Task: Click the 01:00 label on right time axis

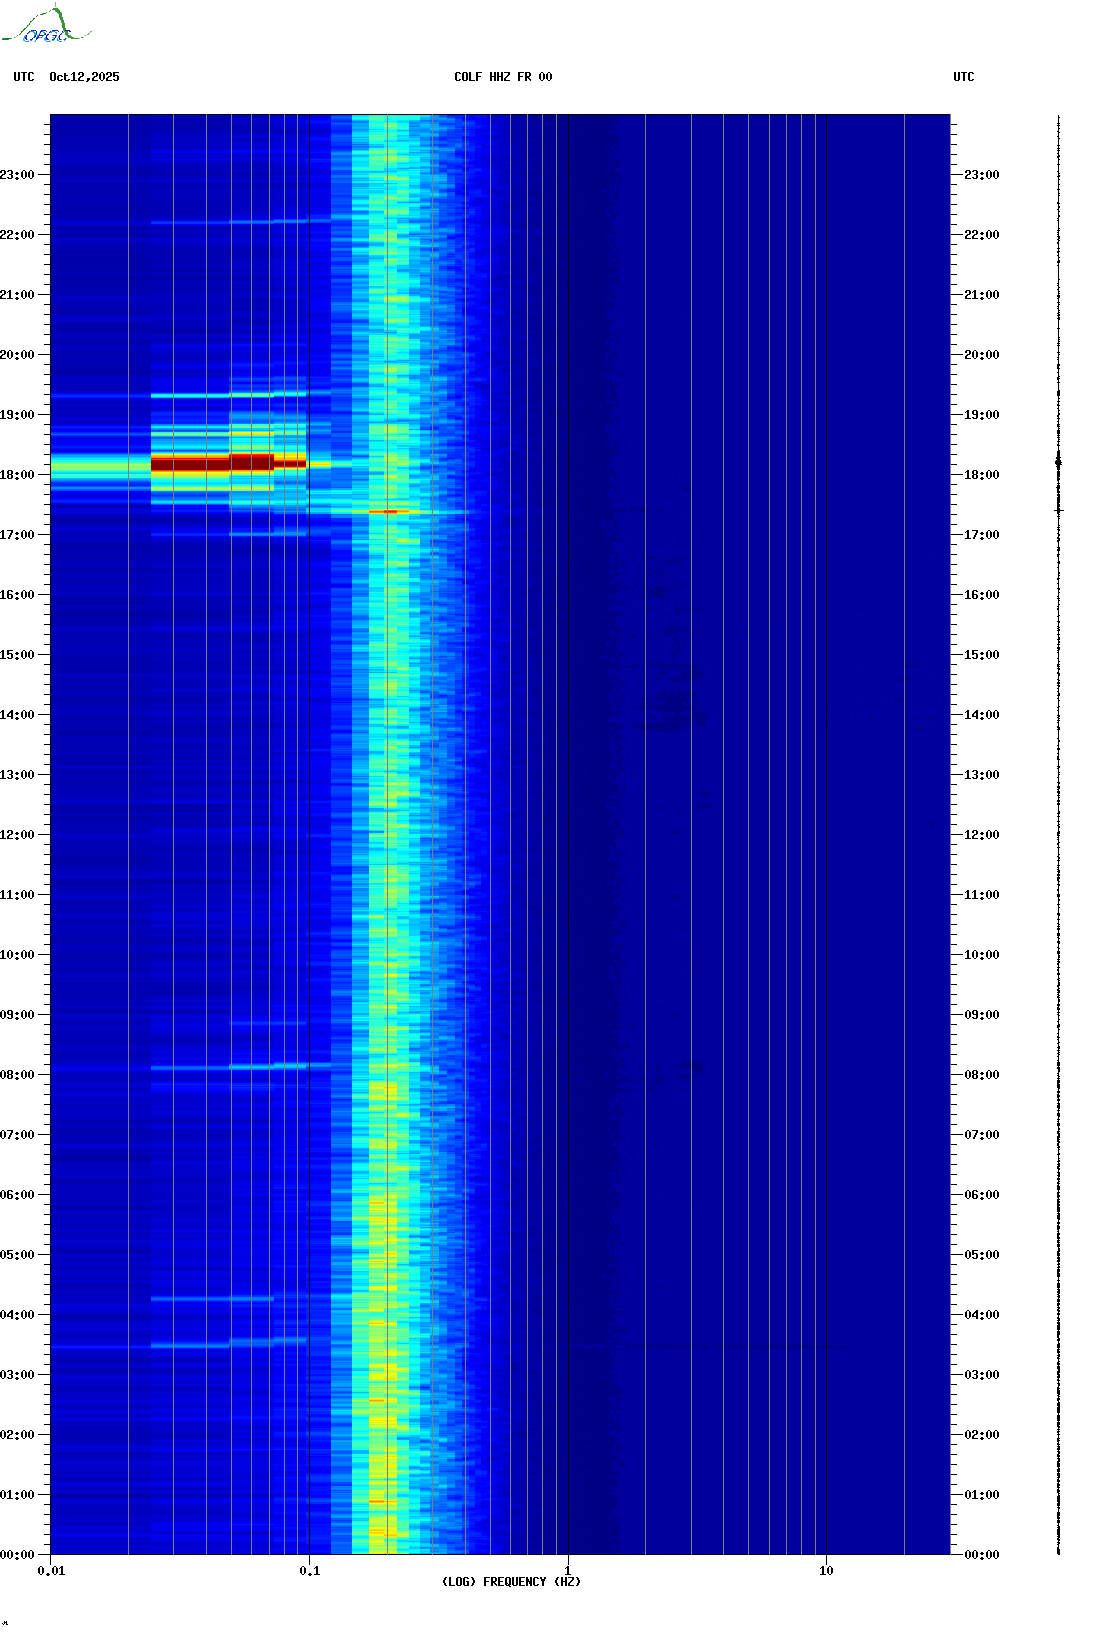Action: coord(982,1495)
